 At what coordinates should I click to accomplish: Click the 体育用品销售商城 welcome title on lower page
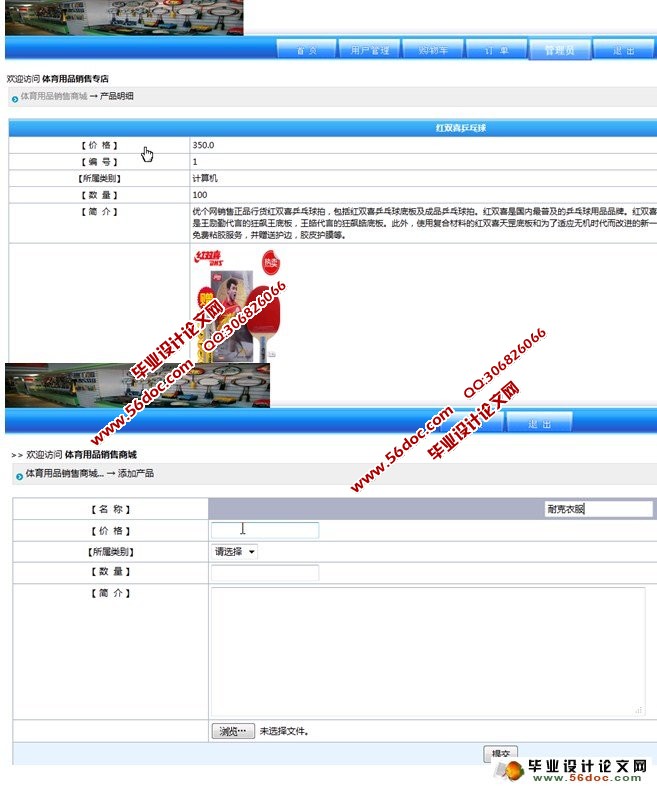101,455
